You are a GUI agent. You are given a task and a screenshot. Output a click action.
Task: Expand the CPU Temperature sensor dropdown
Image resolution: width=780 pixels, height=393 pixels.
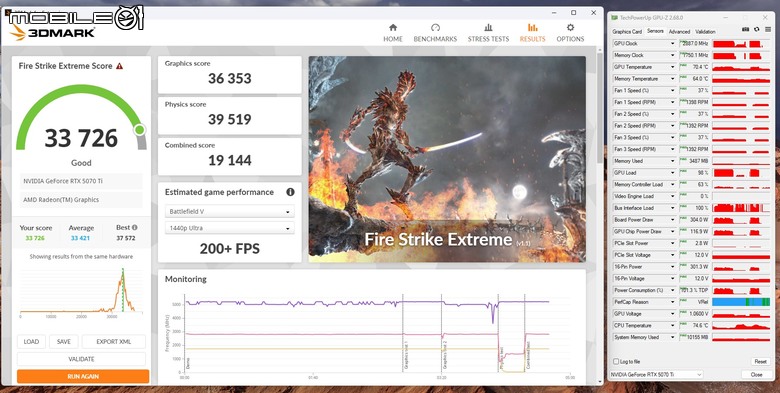673,325
